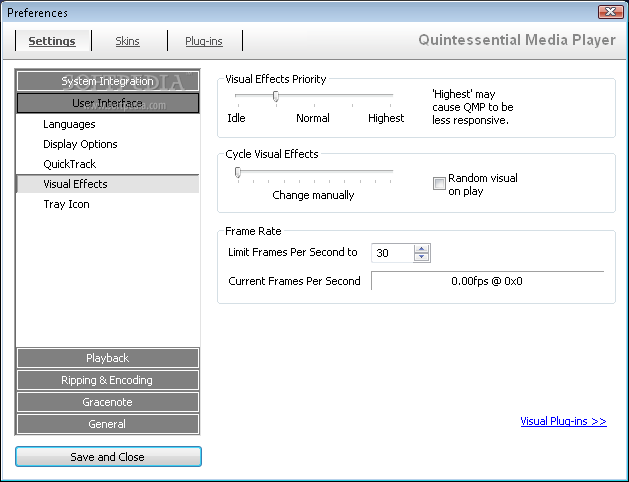Select the Visual Effects entry

pos(108,184)
